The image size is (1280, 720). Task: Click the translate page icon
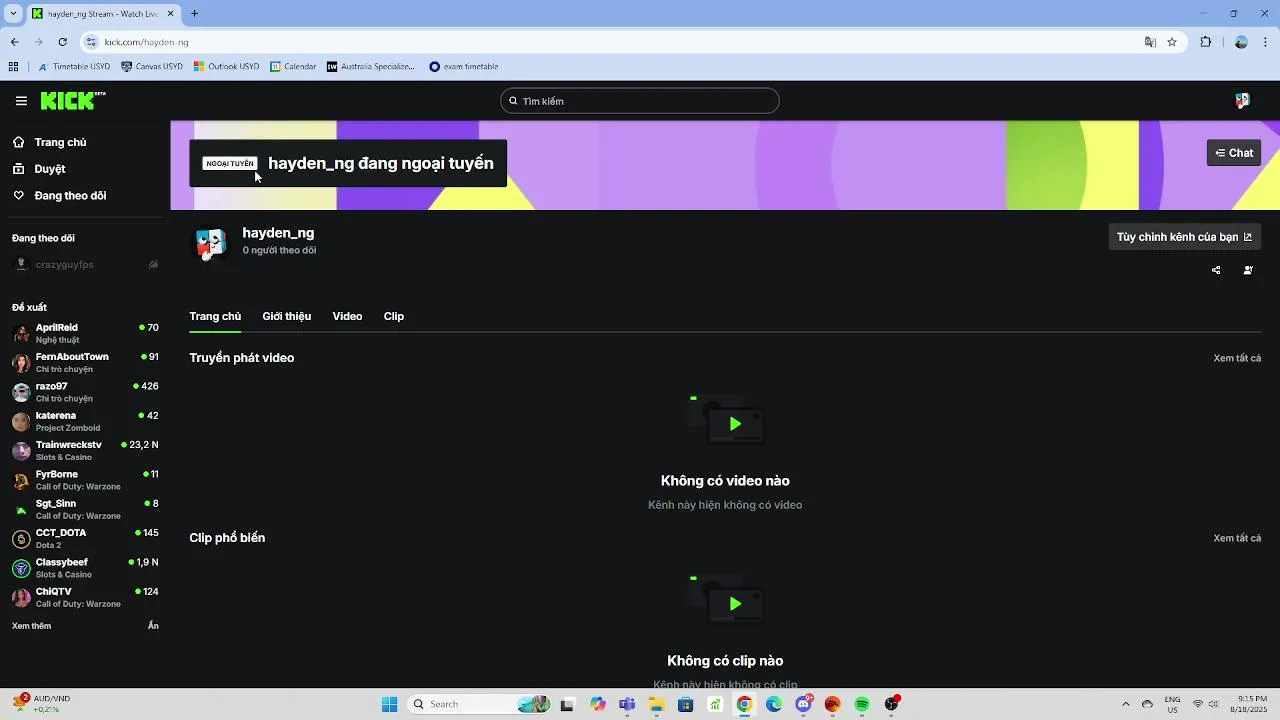pyautogui.click(x=1150, y=42)
